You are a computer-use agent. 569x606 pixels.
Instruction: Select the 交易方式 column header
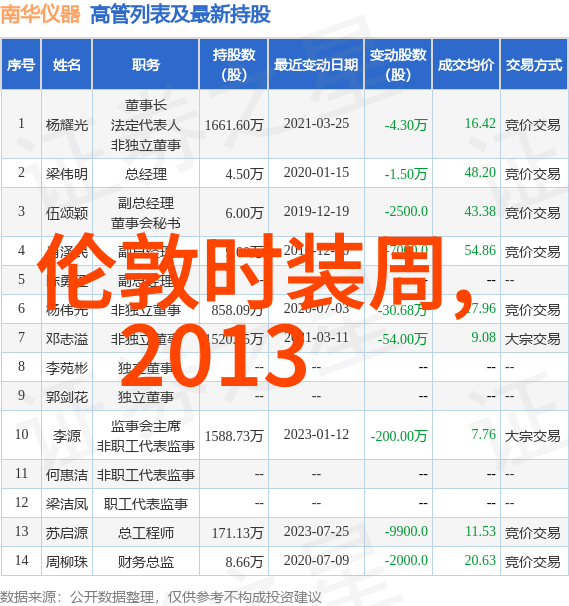[534, 65]
